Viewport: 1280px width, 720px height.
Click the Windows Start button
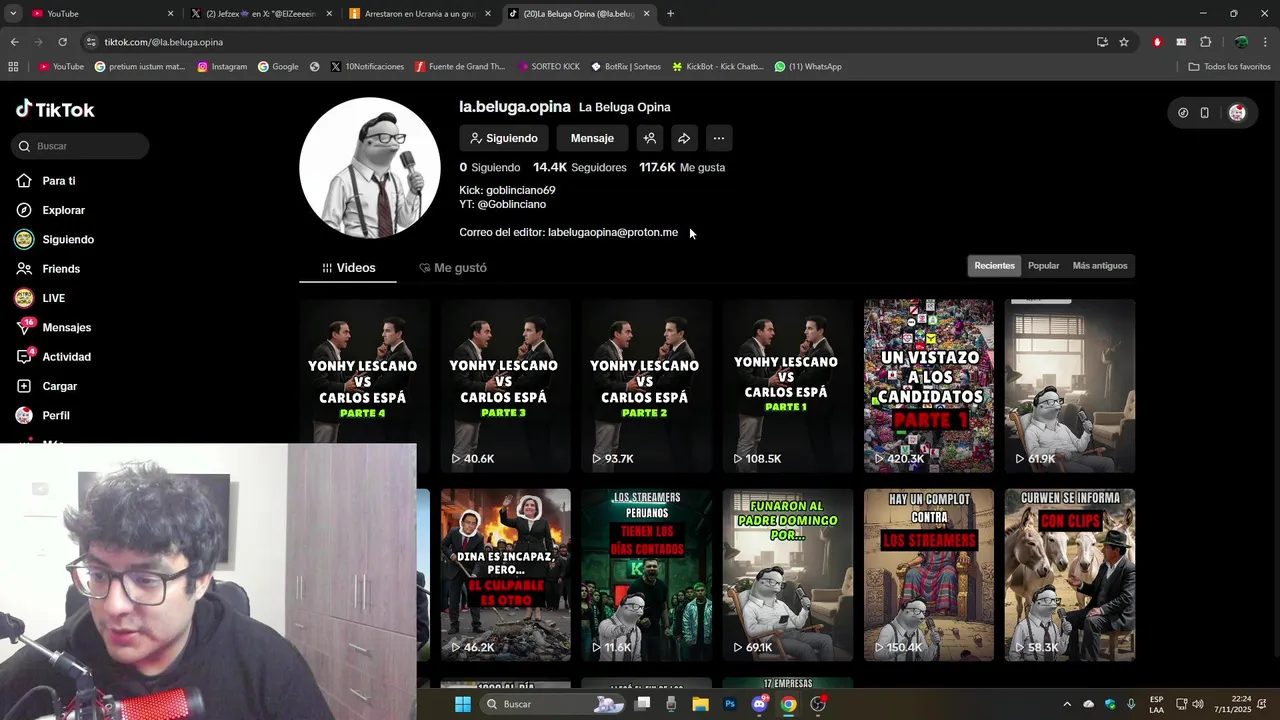coord(462,704)
